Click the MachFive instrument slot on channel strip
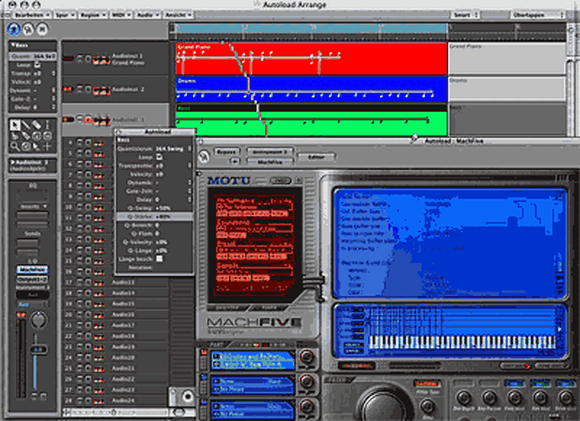Viewport: 580px width, 421px height. pos(32,270)
